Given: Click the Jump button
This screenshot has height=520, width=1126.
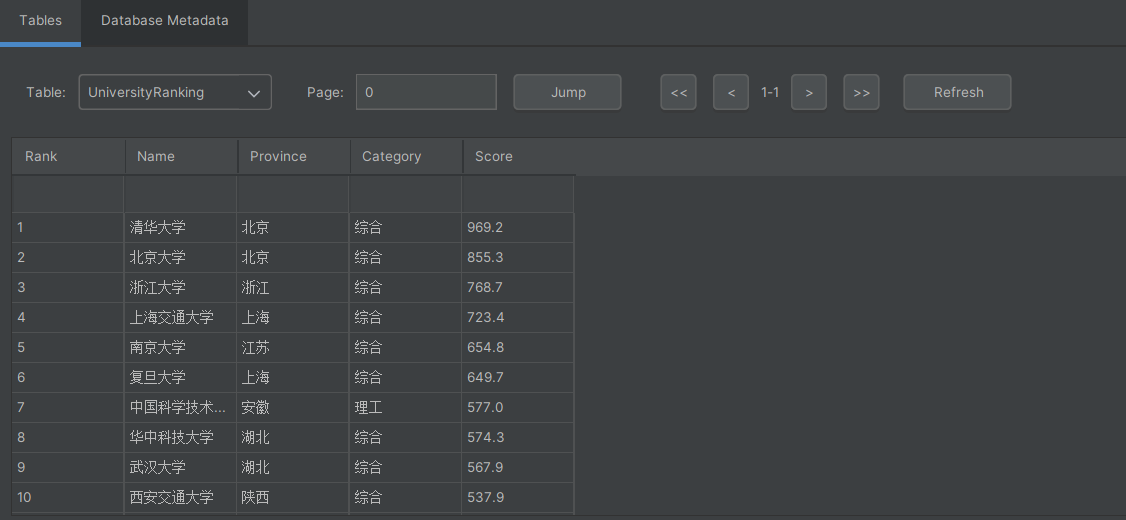Looking at the screenshot, I should coord(567,92).
